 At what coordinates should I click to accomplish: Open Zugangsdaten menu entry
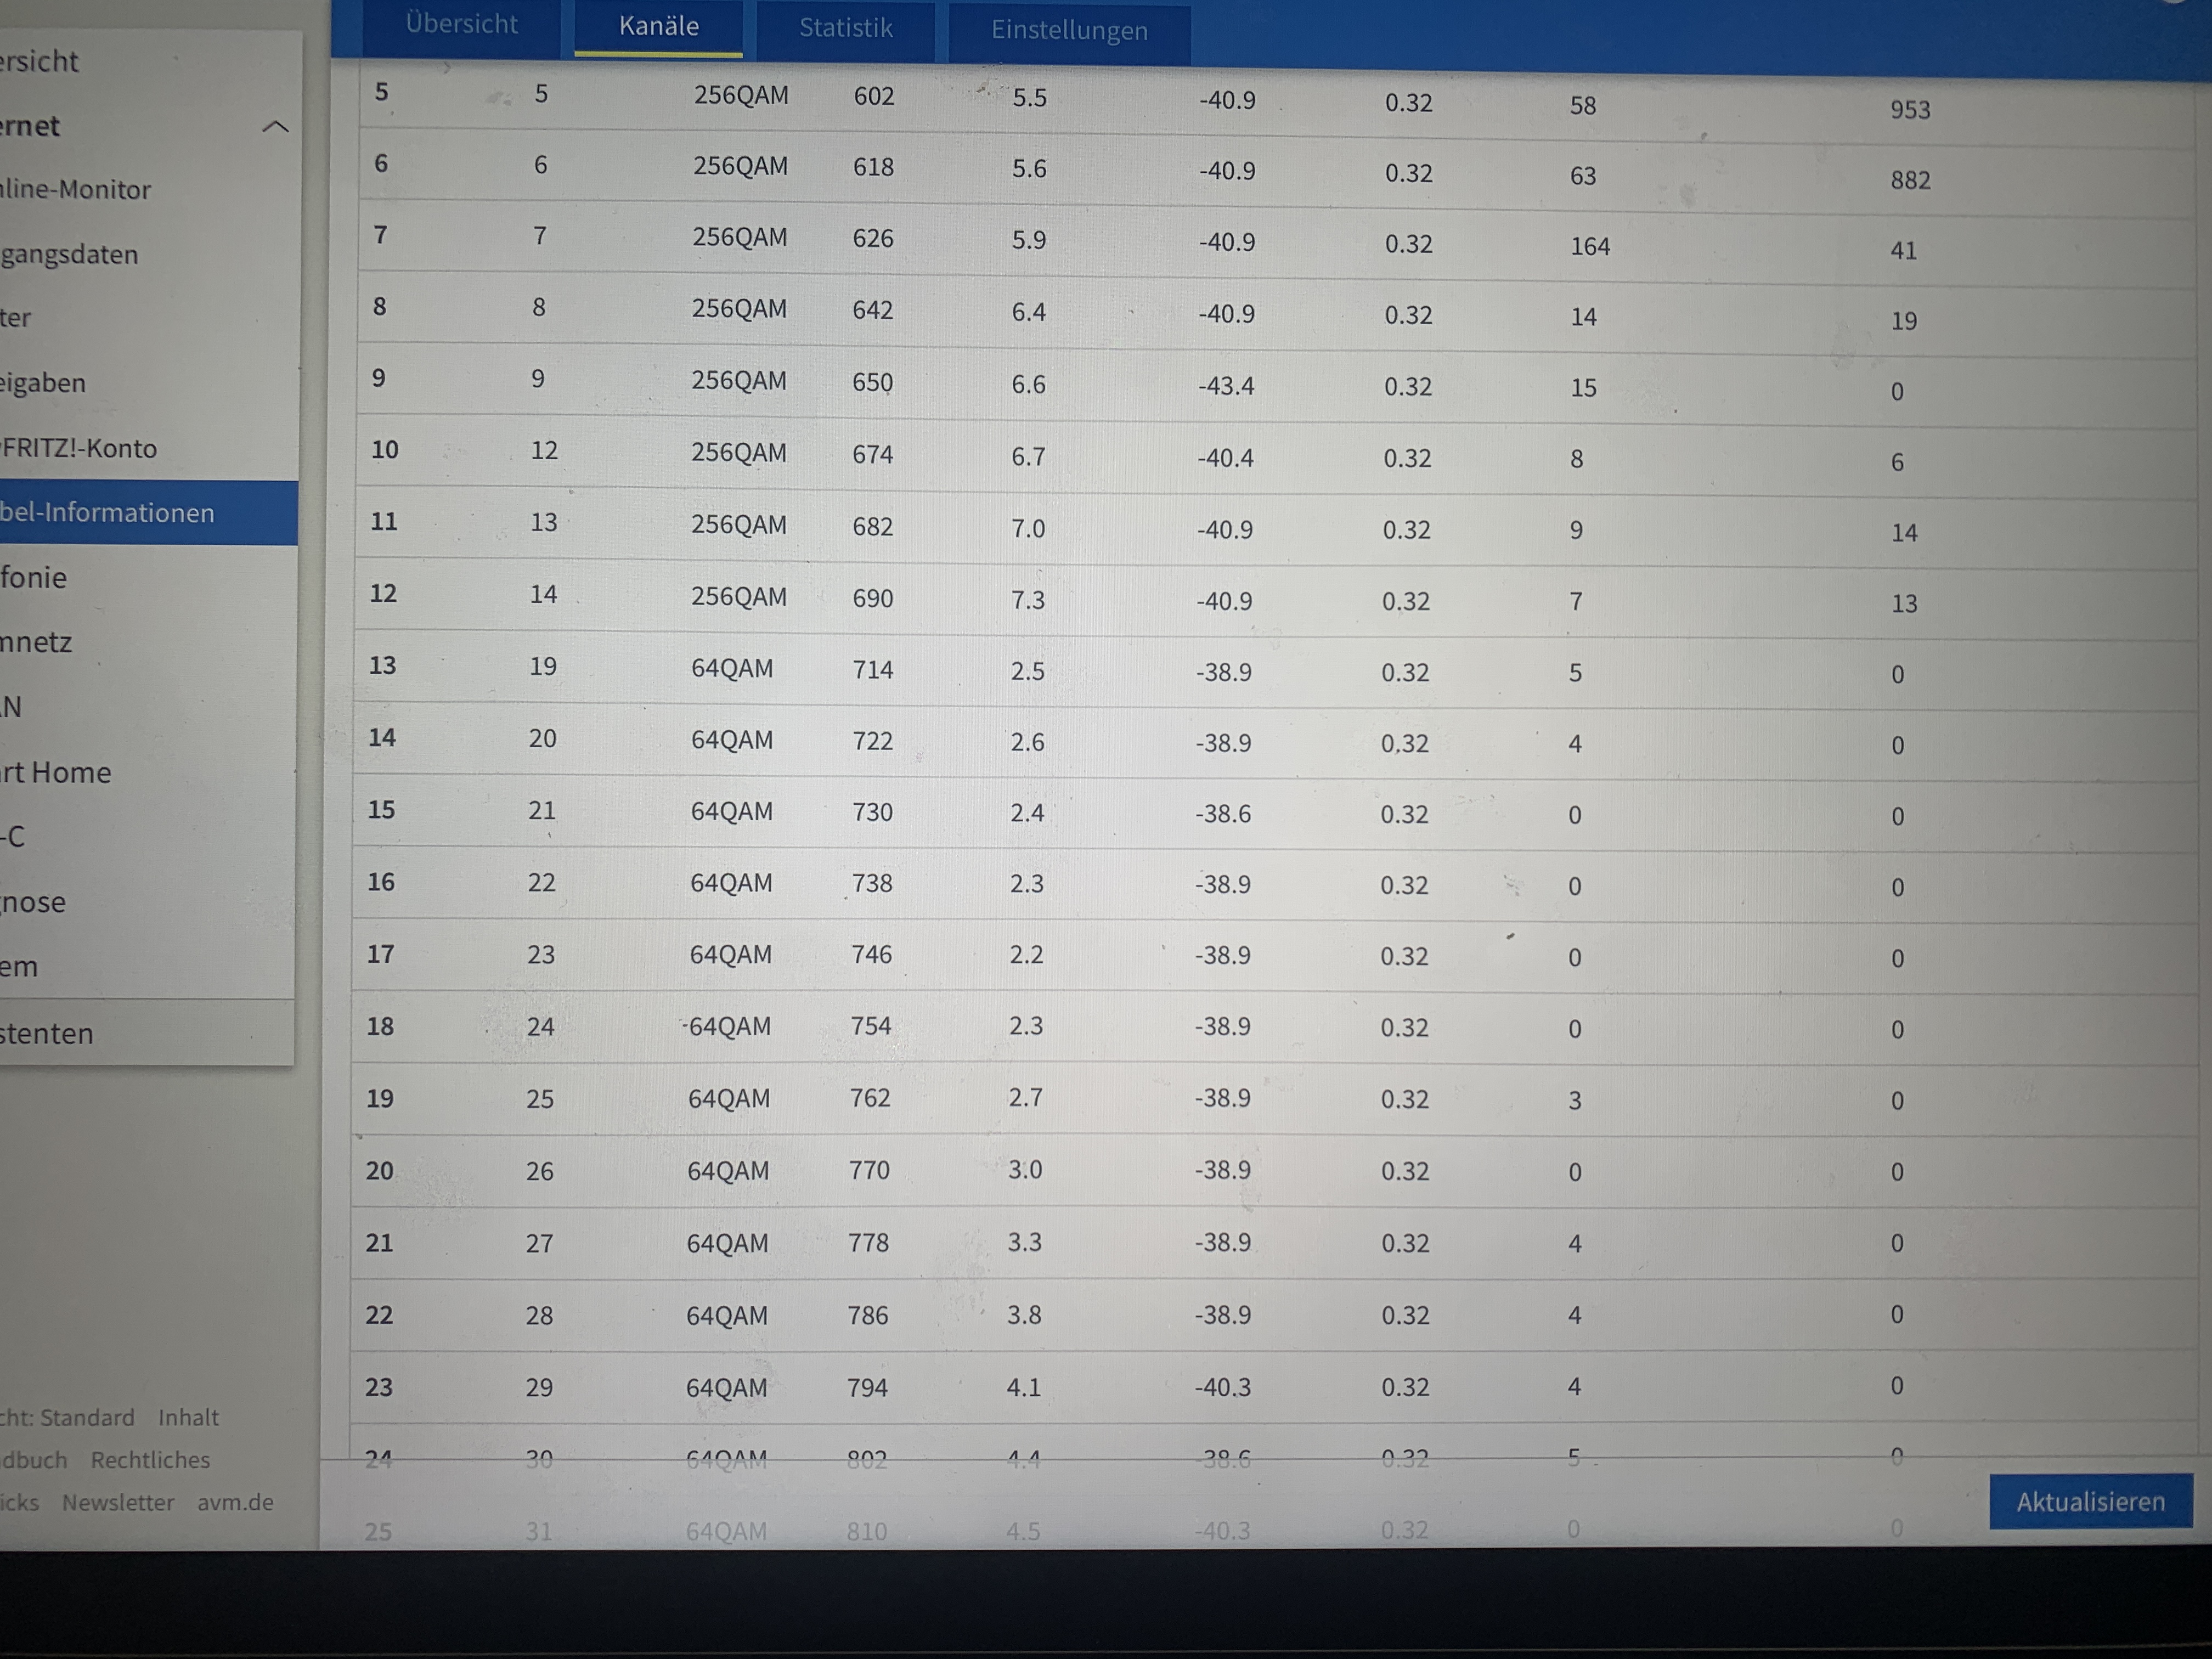[x=69, y=254]
